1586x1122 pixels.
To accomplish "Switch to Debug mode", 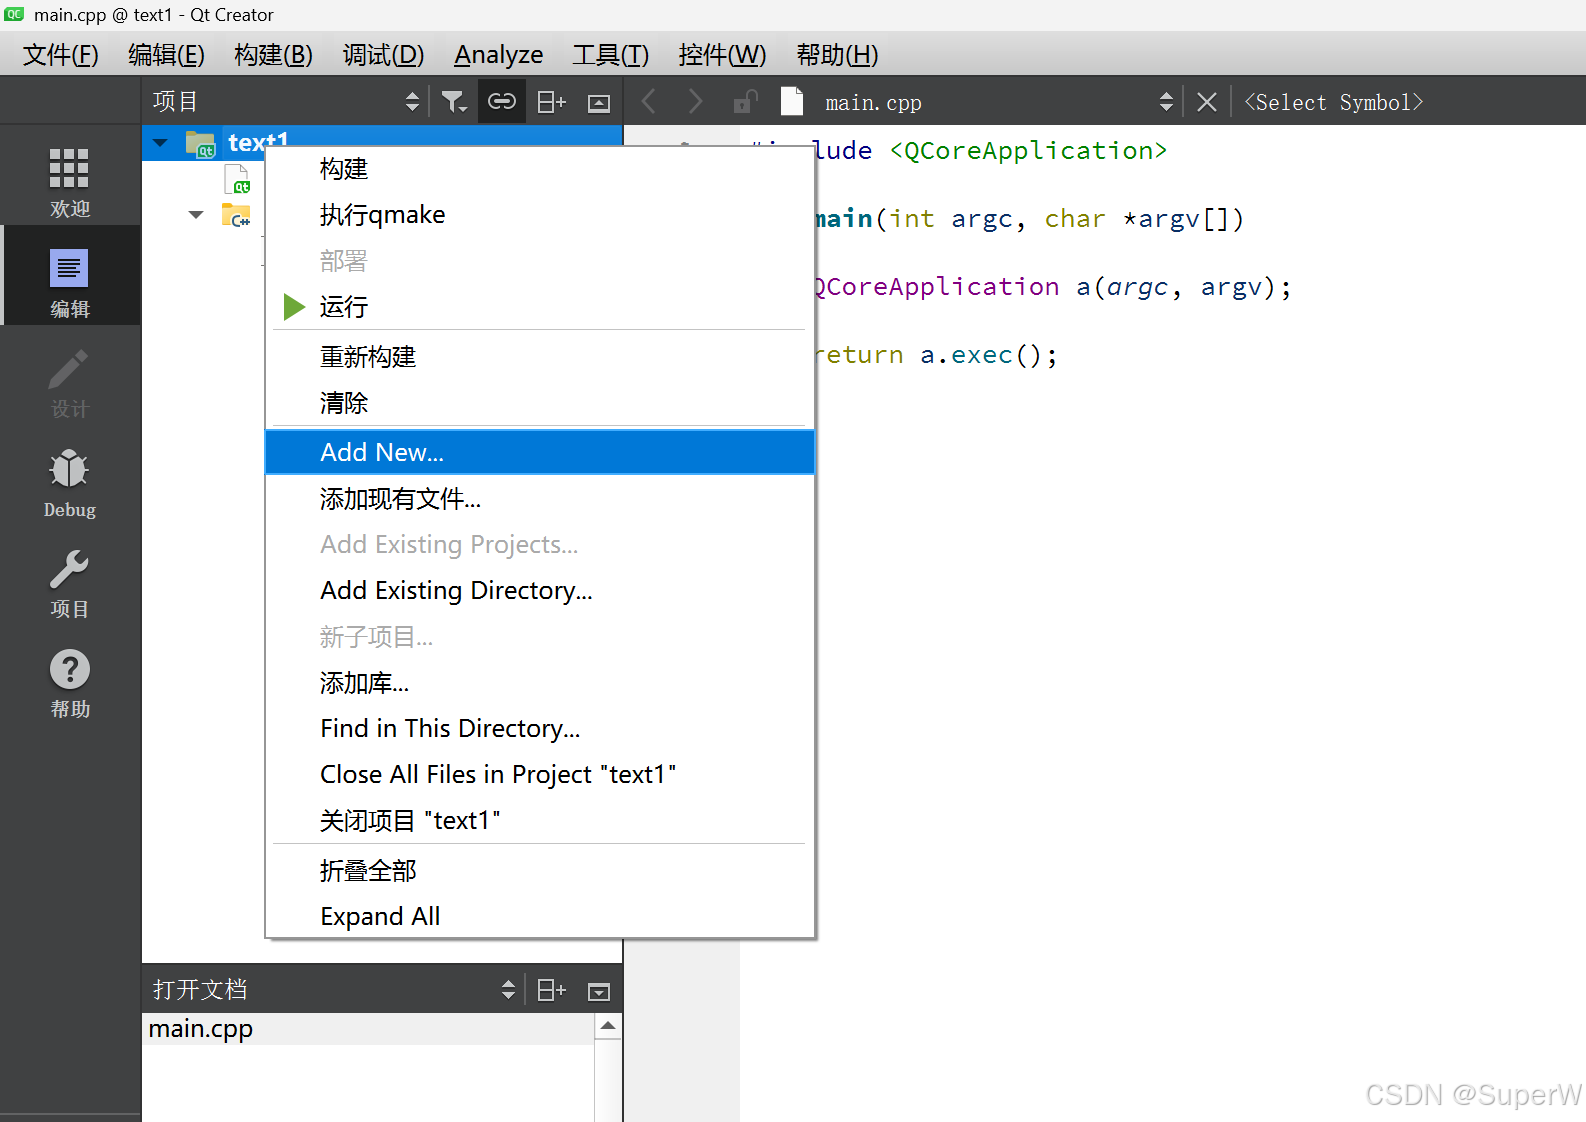I will [x=70, y=483].
